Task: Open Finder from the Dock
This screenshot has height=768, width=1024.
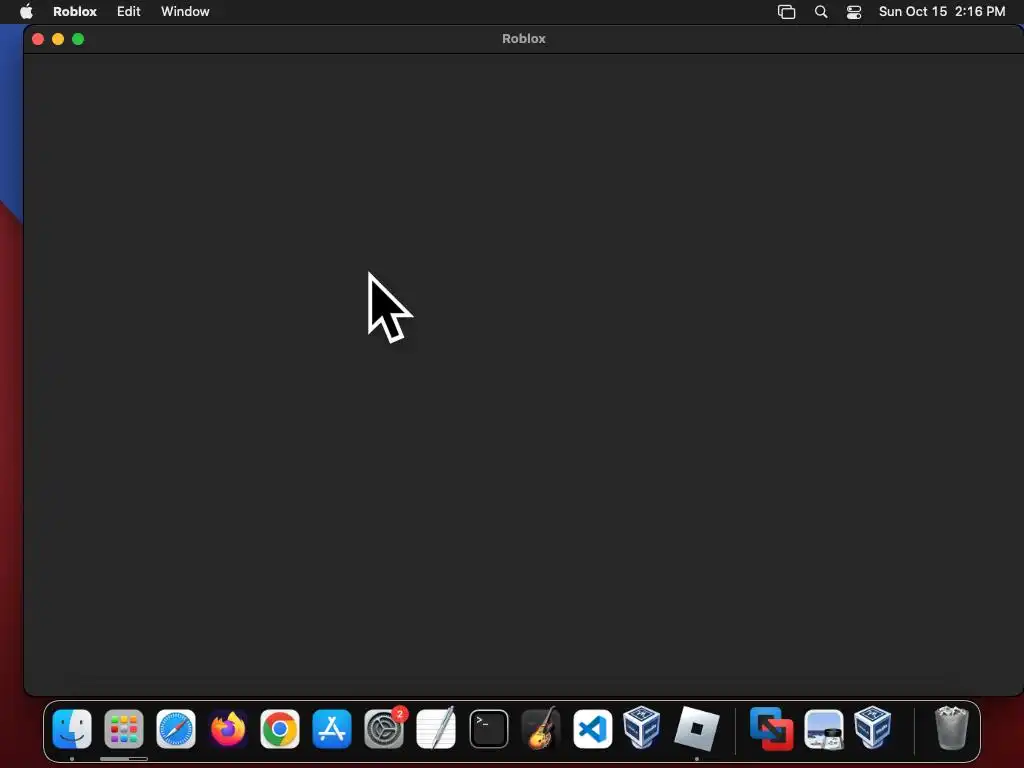Action: (72, 729)
